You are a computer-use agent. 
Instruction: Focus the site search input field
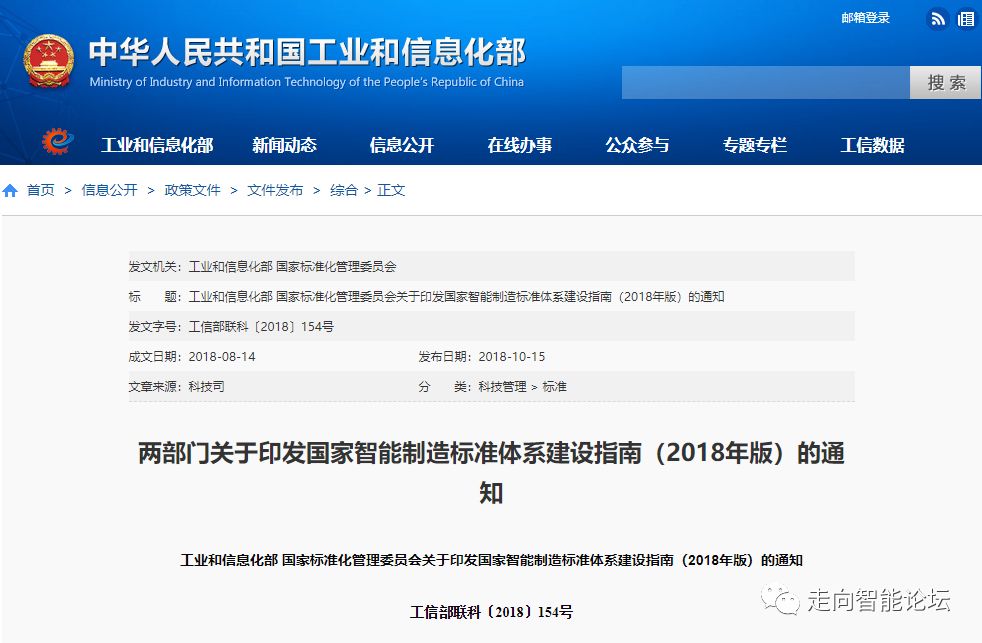765,83
